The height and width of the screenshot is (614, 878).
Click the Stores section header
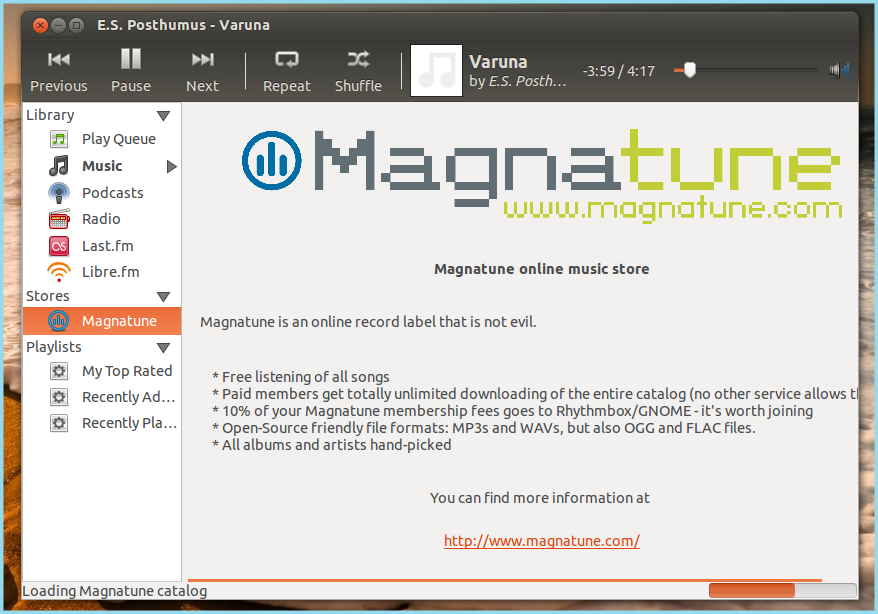(x=48, y=296)
